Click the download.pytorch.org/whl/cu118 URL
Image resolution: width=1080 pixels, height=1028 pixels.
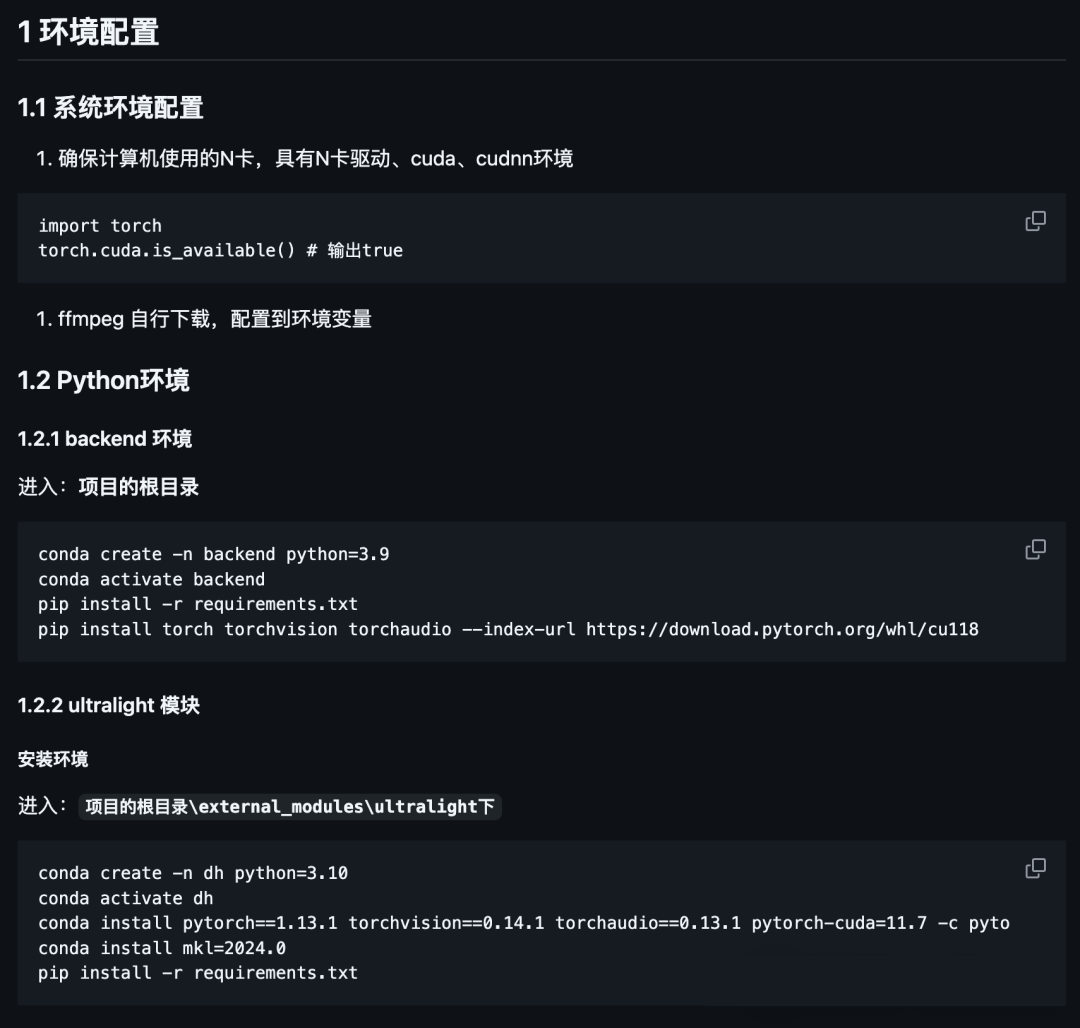782,629
